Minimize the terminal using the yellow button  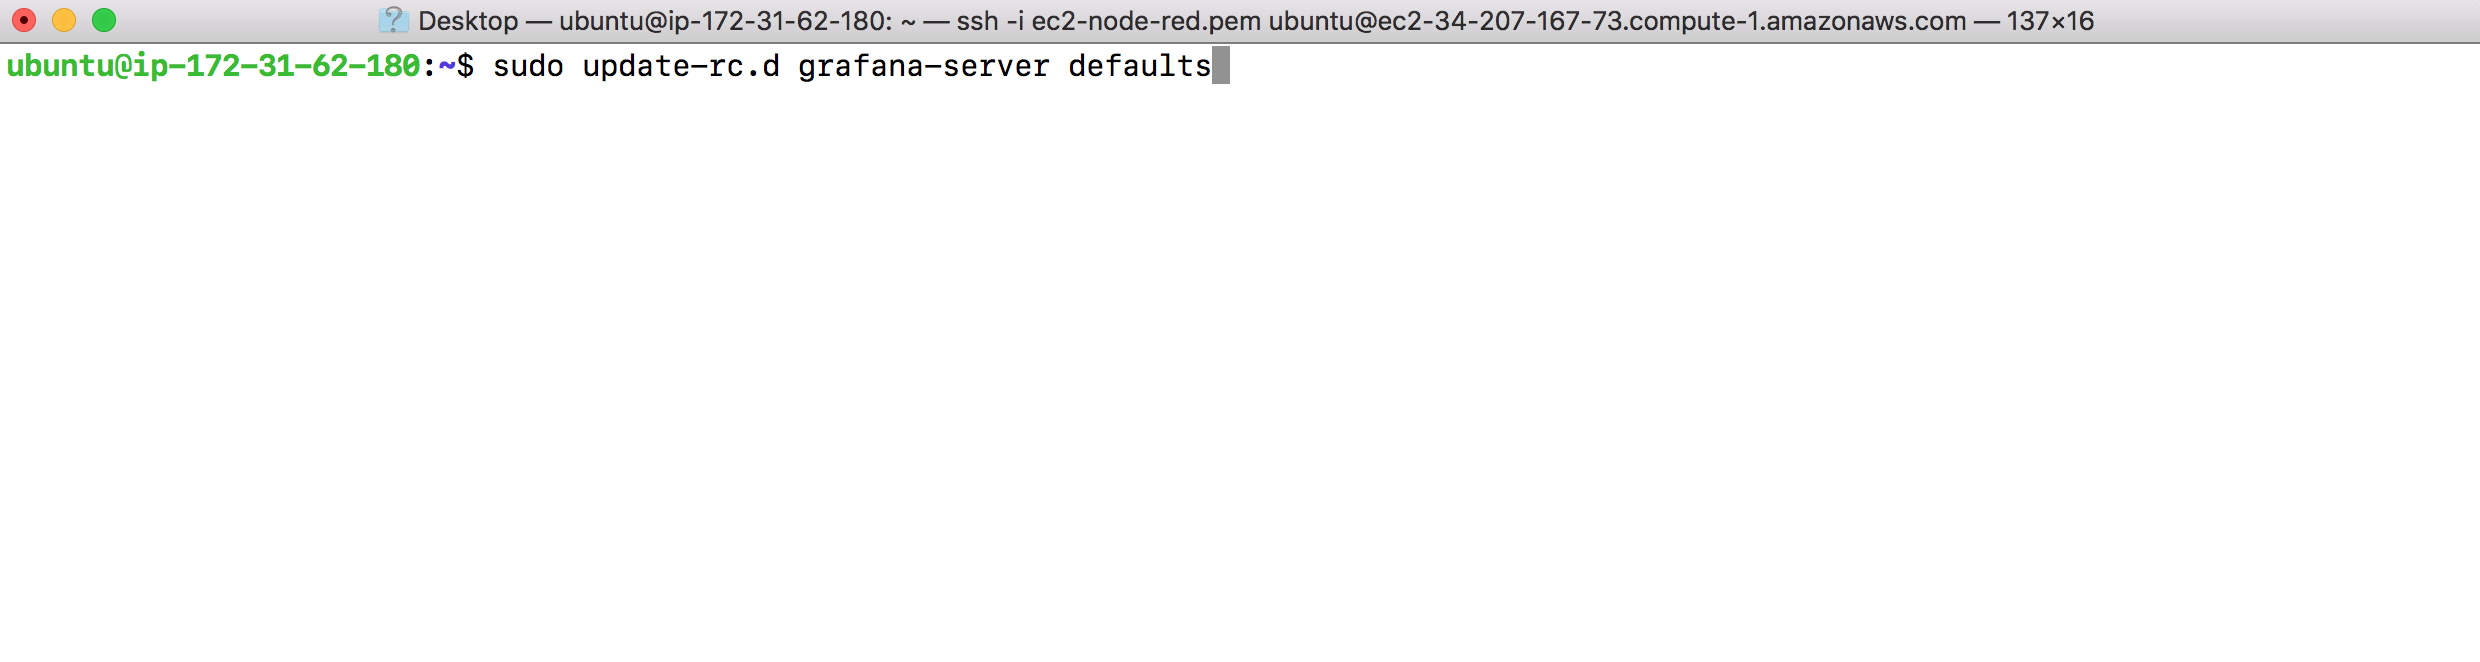tap(64, 20)
